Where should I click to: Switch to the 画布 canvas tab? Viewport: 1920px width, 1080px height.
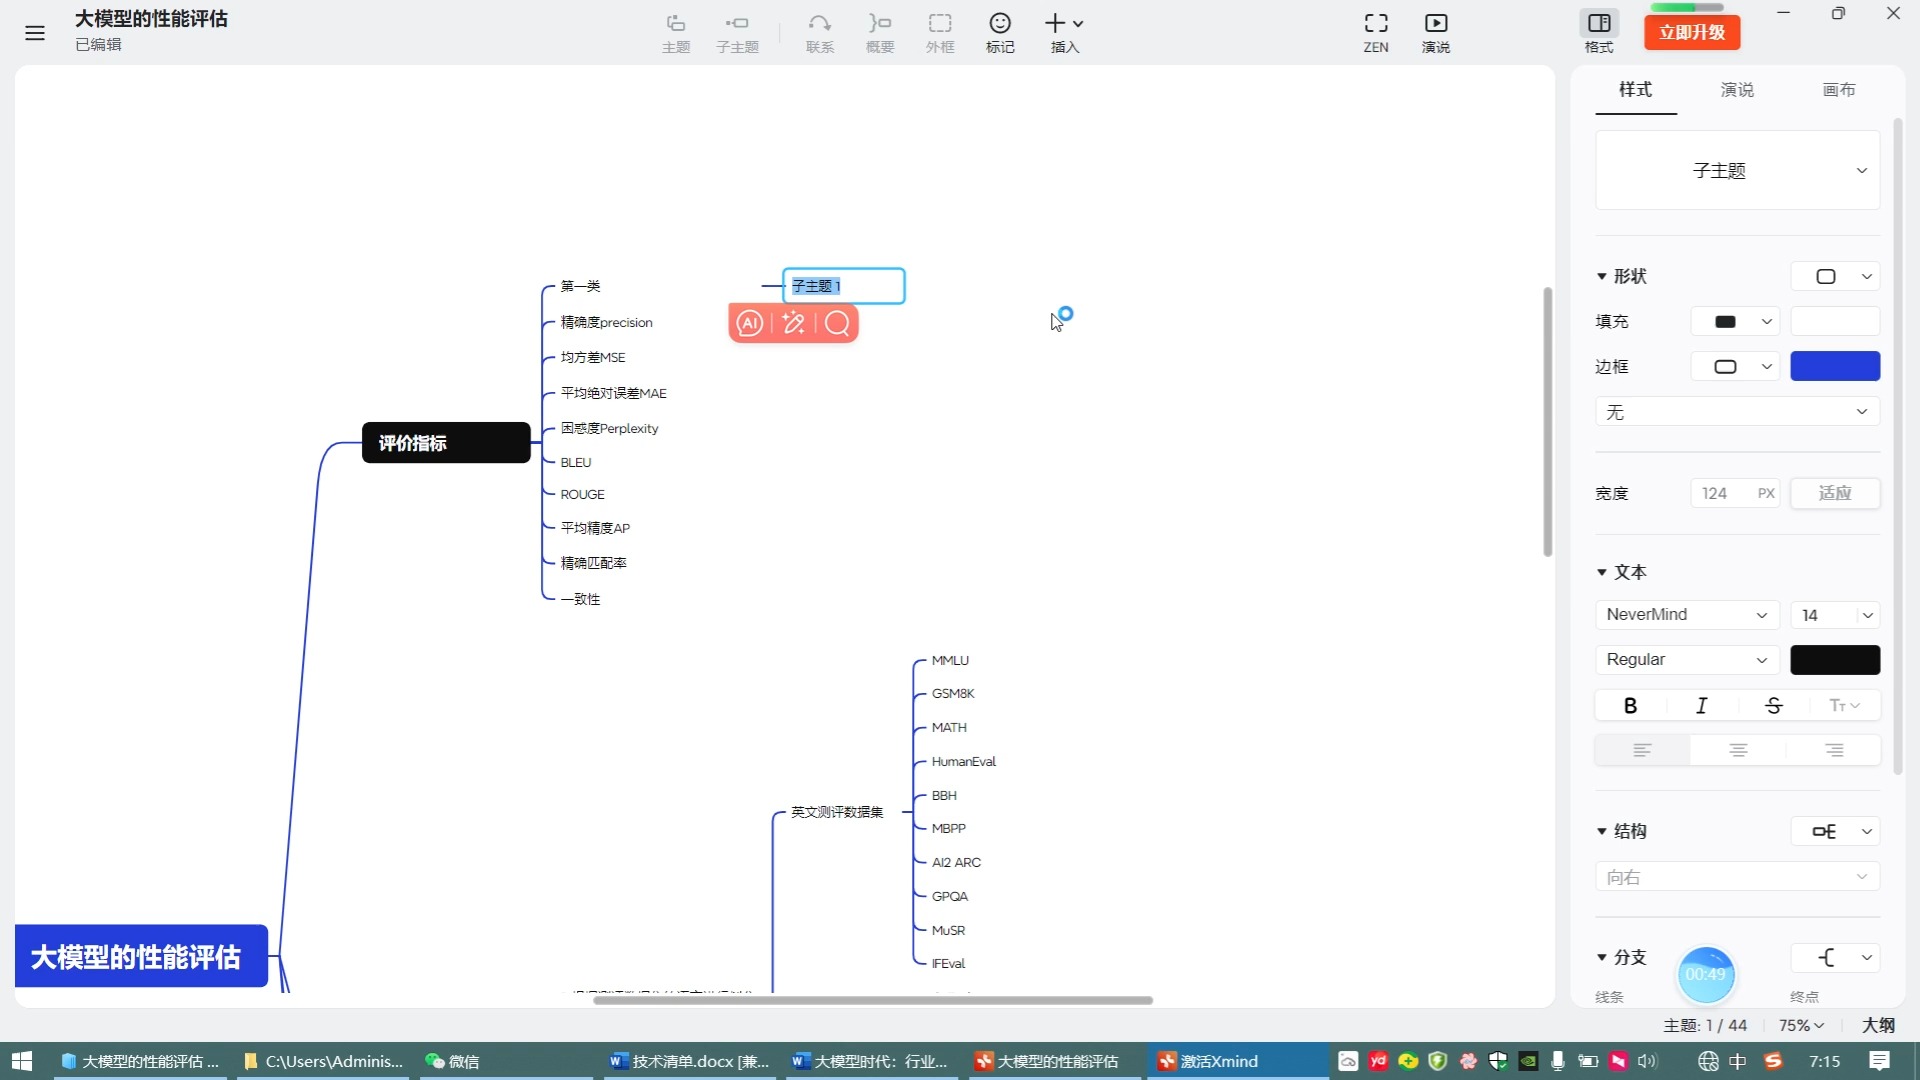1839,90
